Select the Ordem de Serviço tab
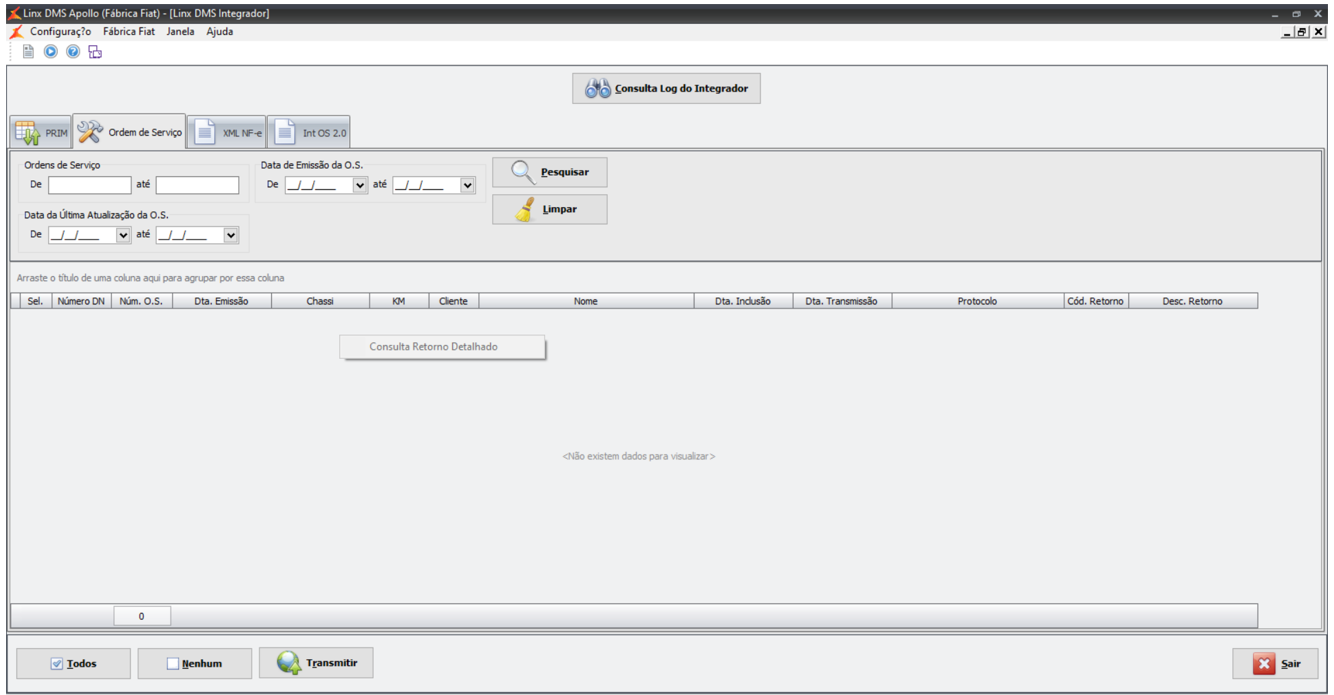Screen dimensions: 1334x695 130,131
